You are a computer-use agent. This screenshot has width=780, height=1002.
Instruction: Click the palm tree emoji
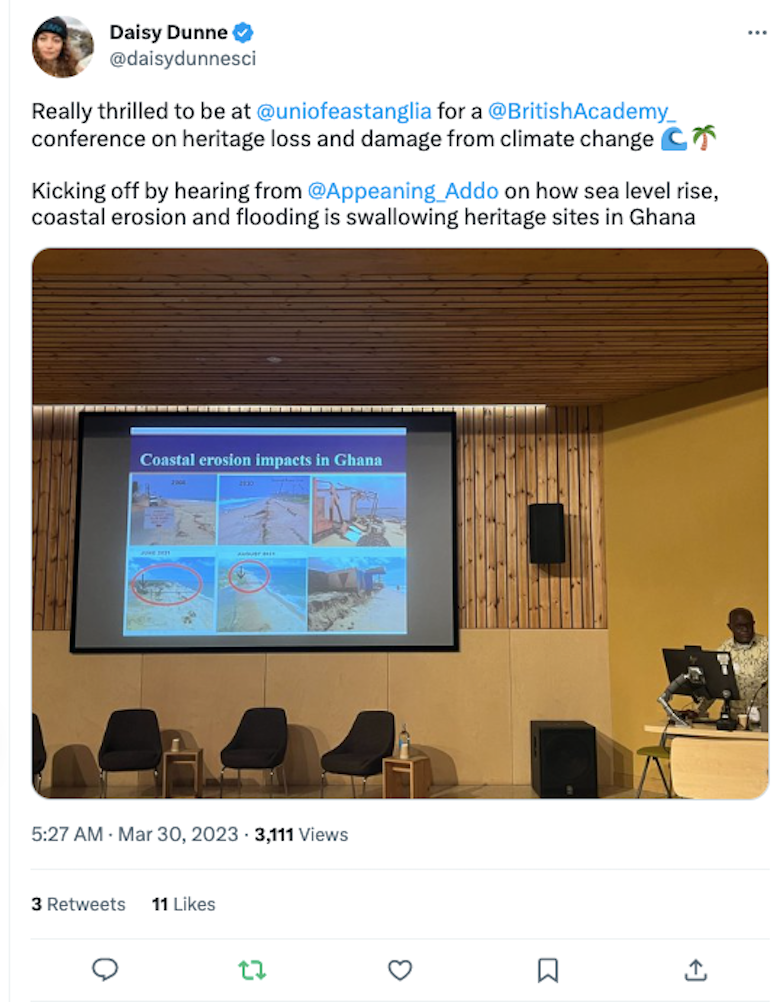704,138
